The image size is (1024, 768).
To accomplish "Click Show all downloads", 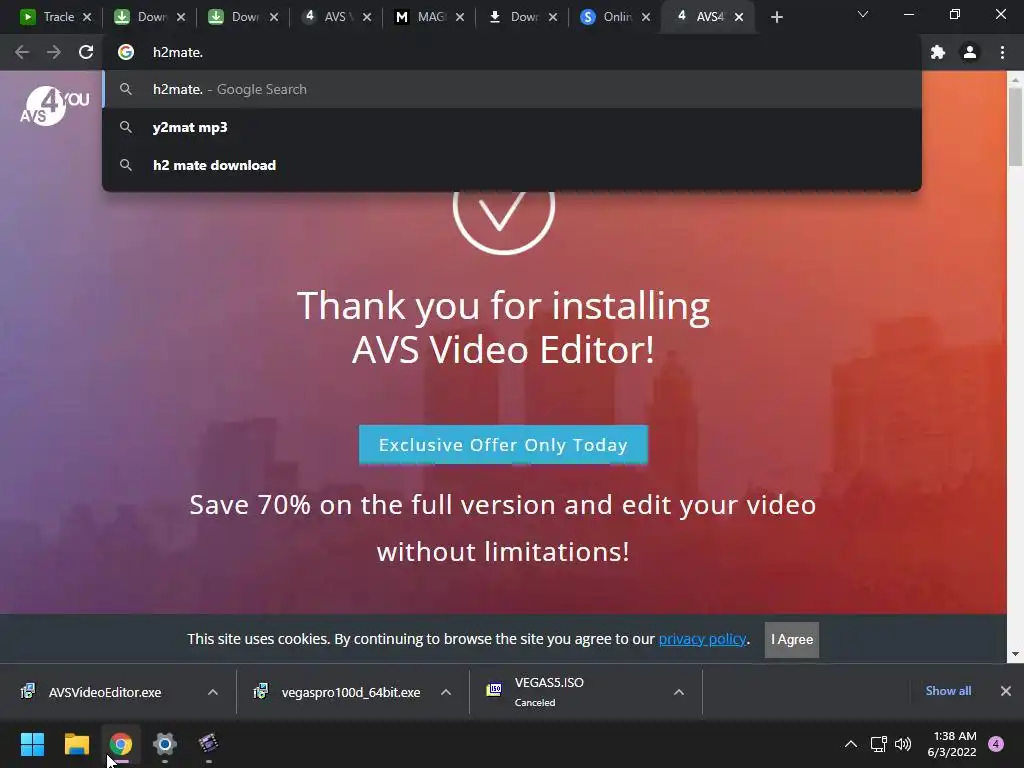I will pos(948,691).
